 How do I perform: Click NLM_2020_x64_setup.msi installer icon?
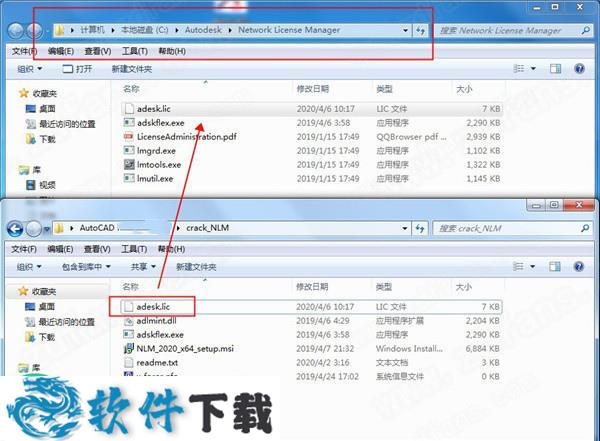pyautogui.click(x=128, y=349)
